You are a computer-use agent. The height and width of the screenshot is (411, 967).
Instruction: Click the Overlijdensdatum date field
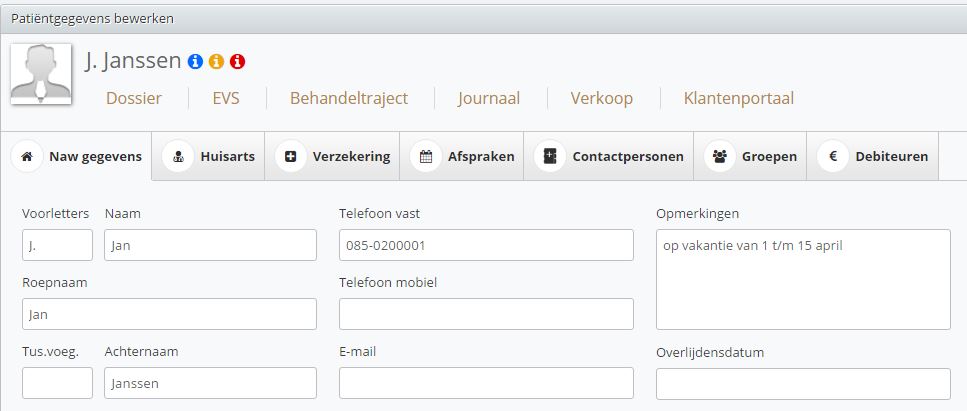point(803,384)
